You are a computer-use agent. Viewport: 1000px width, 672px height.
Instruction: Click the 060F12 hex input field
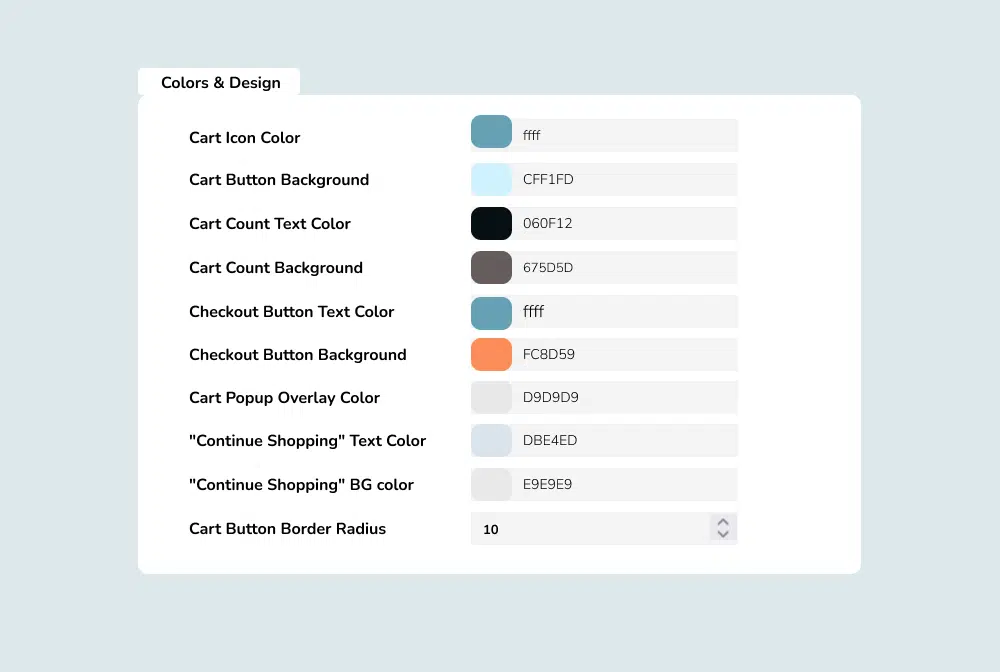[x=625, y=223]
